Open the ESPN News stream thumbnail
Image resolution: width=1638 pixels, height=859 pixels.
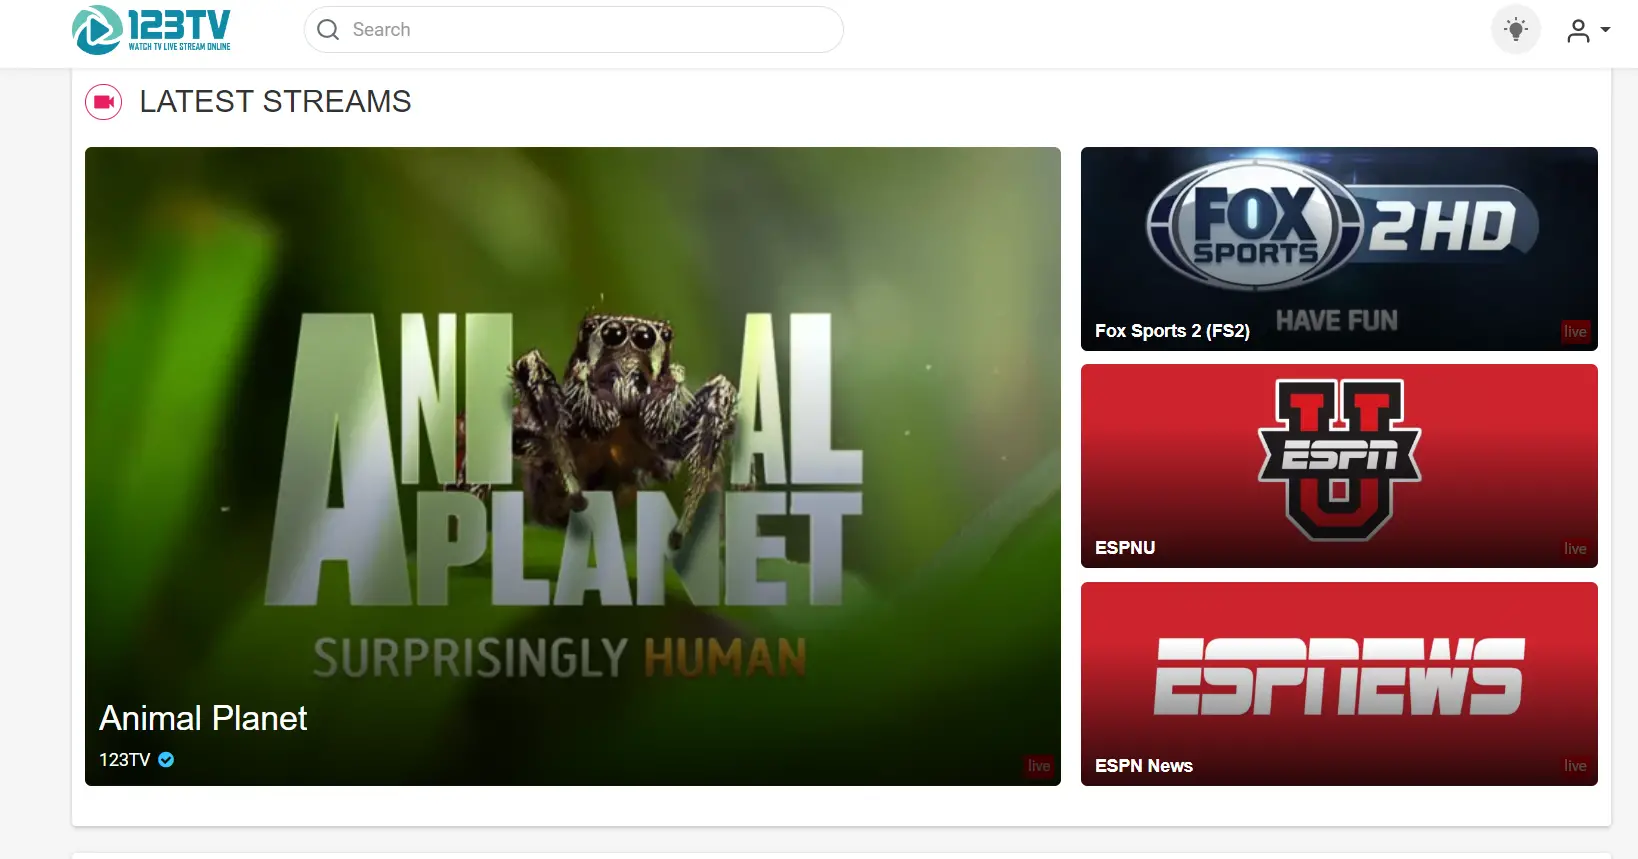click(1339, 684)
